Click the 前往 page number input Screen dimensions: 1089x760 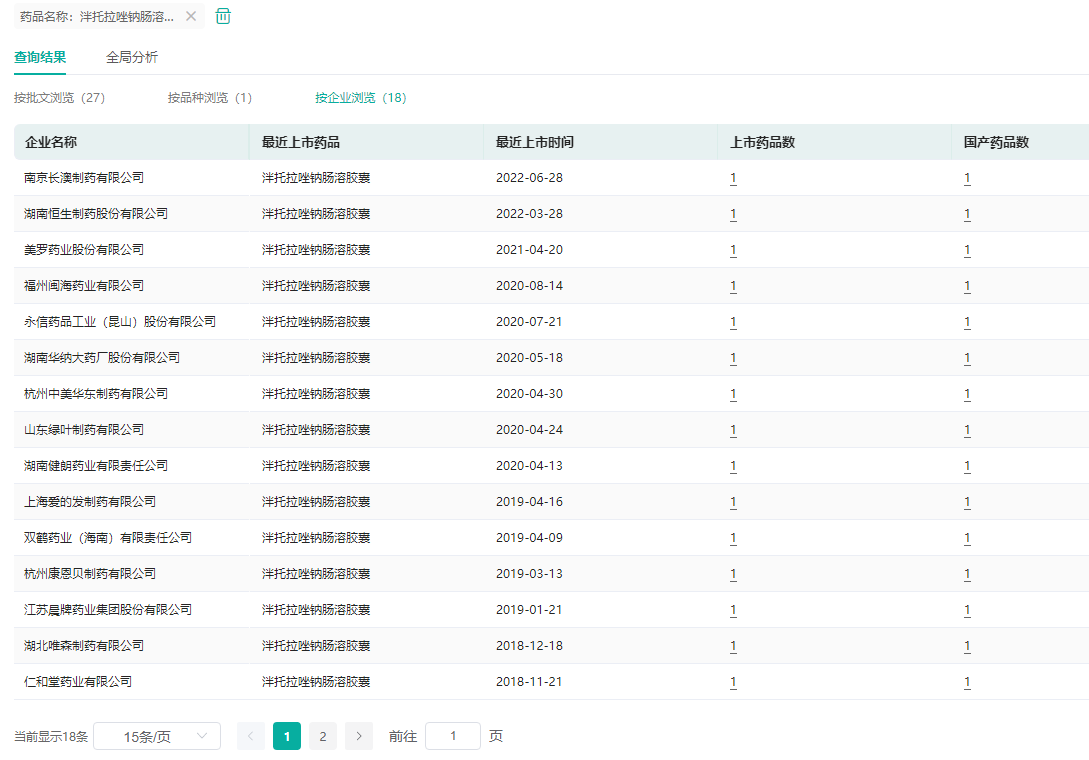(452, 736)
